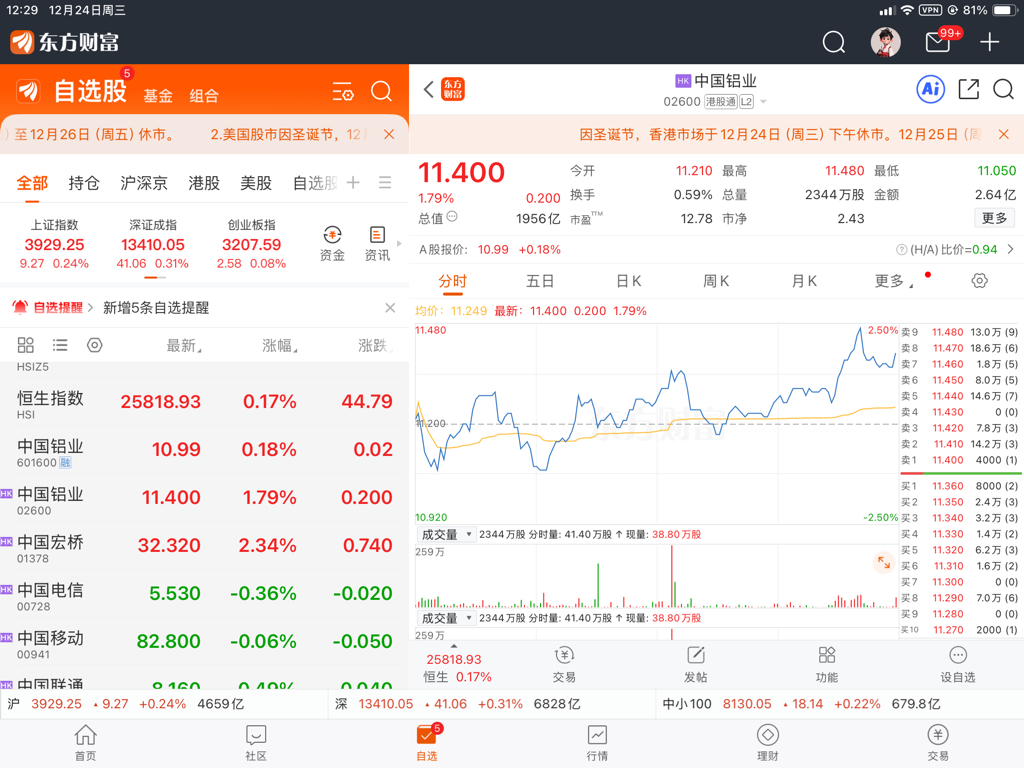Open 总值 info help icon
The width and height of the screenshot is (1024, 768).
tap(452, 217)
